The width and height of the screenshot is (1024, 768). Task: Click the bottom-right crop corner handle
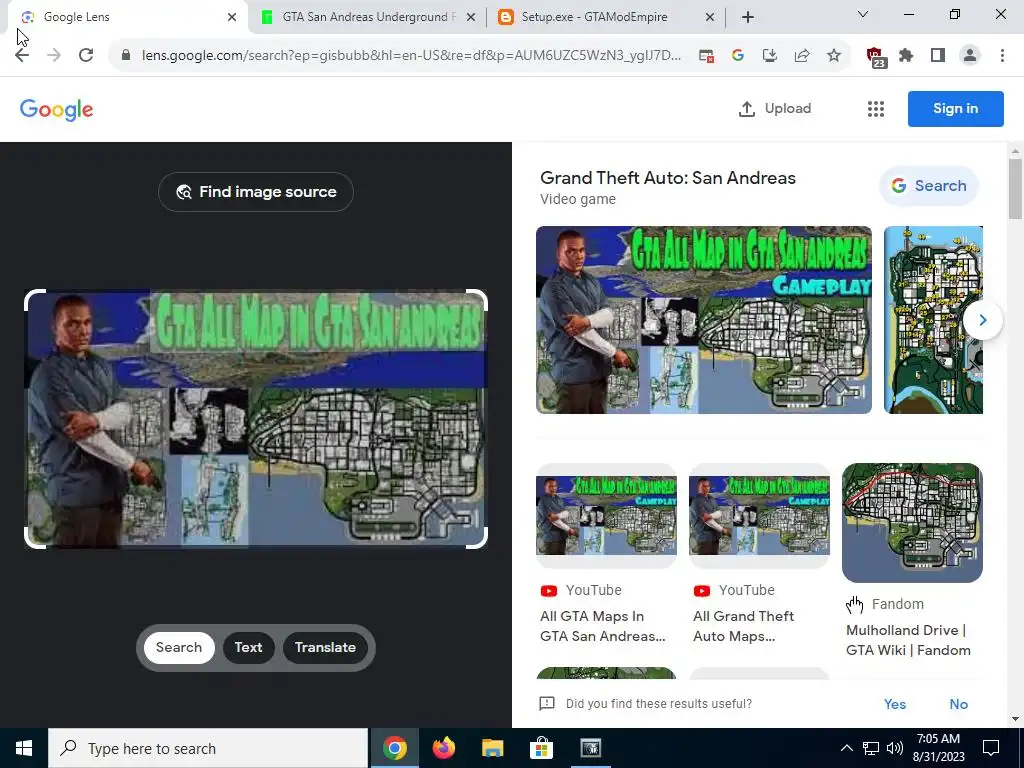tap(478, 538)
